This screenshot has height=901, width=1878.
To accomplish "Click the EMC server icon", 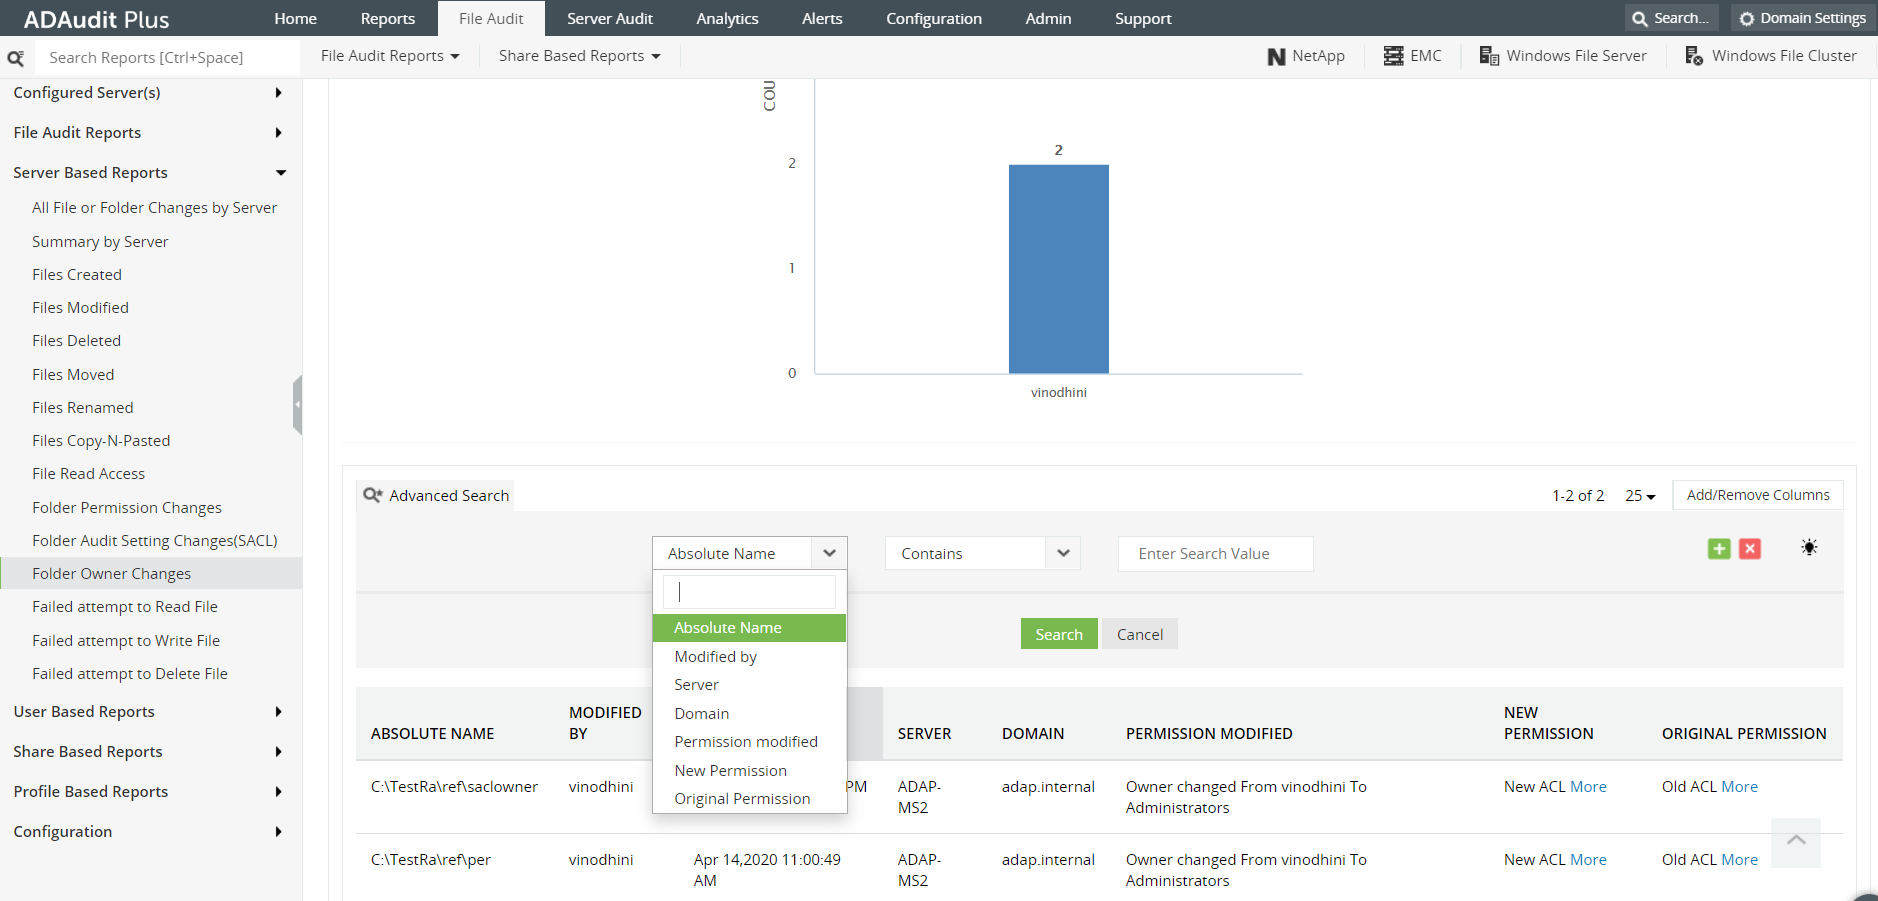I will (1396, 55).
